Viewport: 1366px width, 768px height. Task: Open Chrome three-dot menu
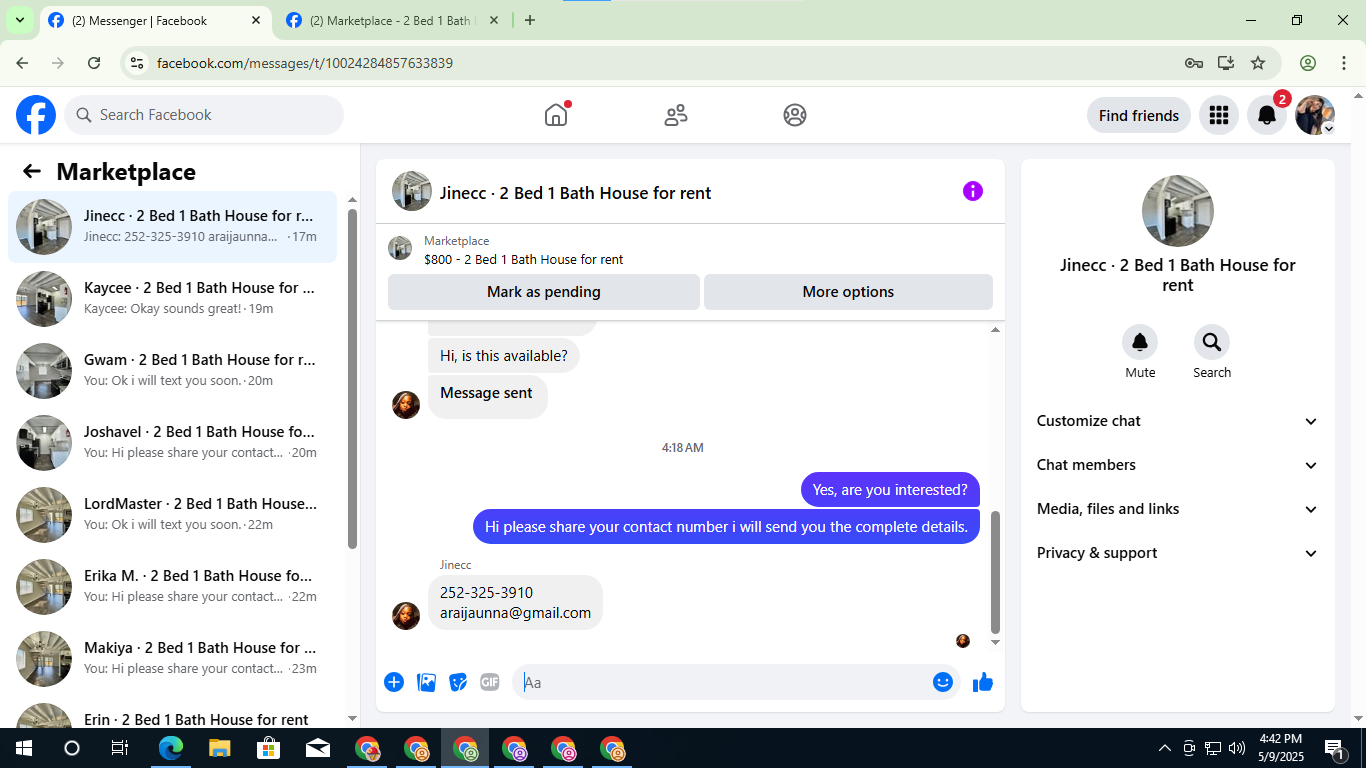point(1343,63)
